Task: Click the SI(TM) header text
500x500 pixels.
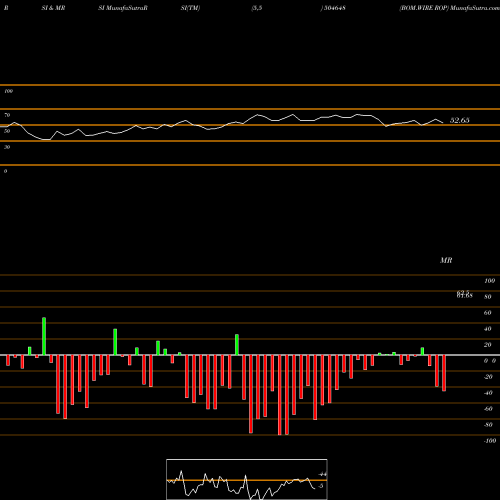Action: [190, 8]
